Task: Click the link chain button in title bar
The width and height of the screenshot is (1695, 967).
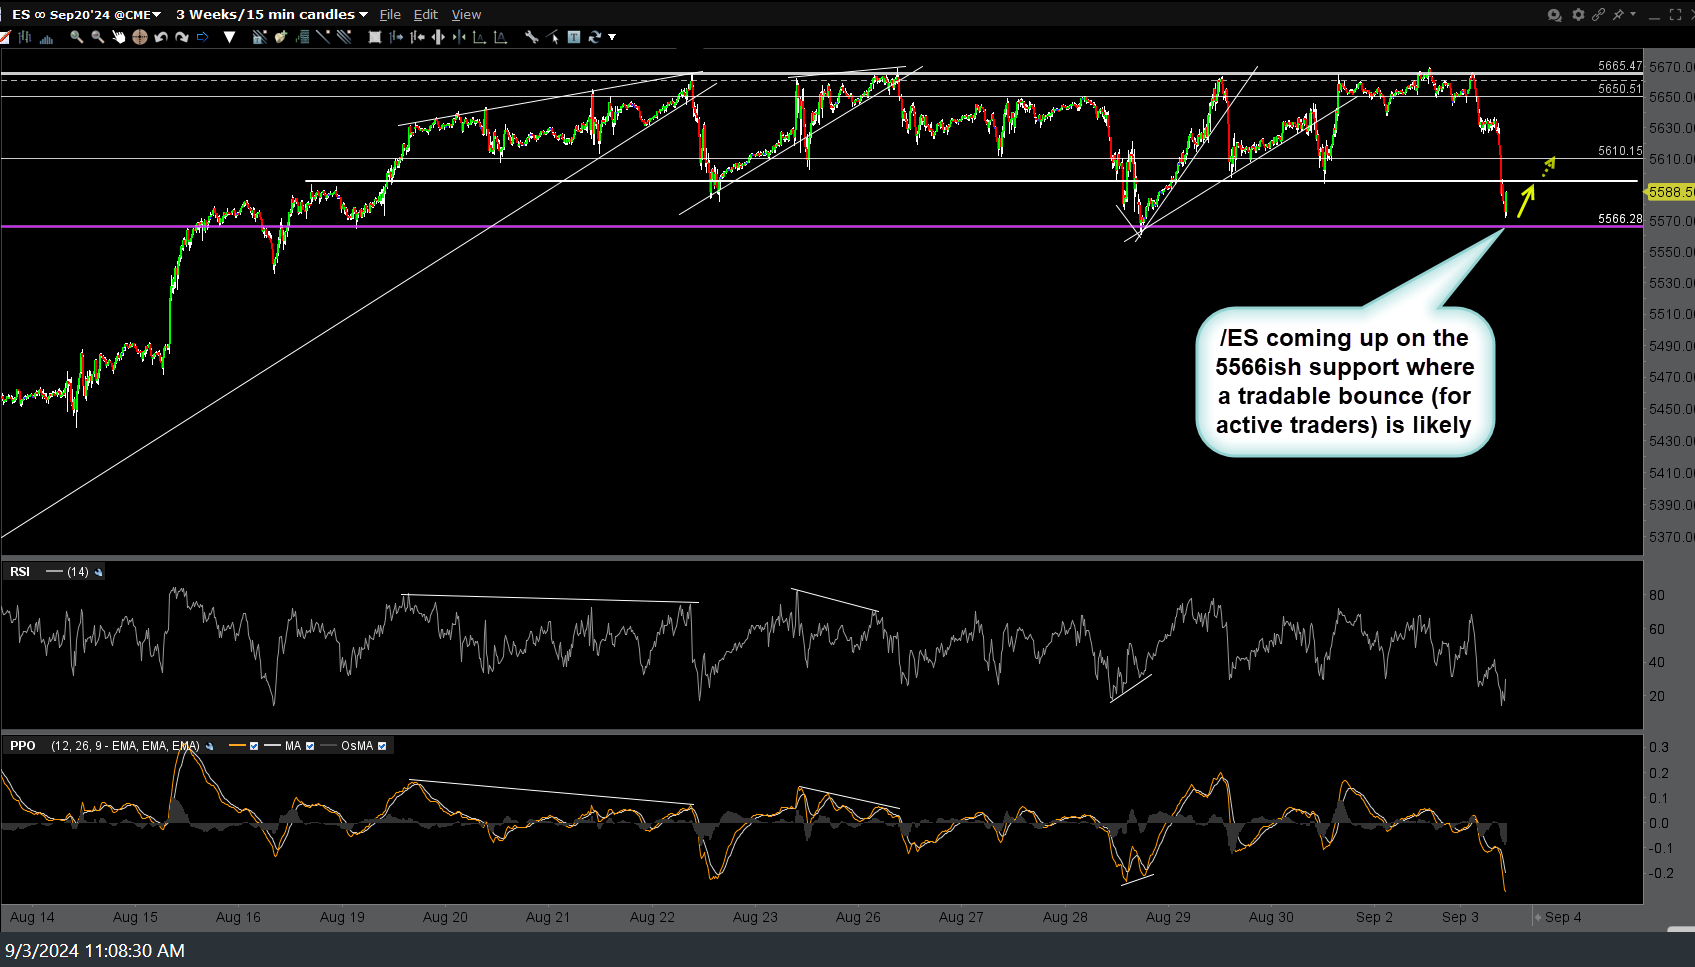Action: [1598, 14]
